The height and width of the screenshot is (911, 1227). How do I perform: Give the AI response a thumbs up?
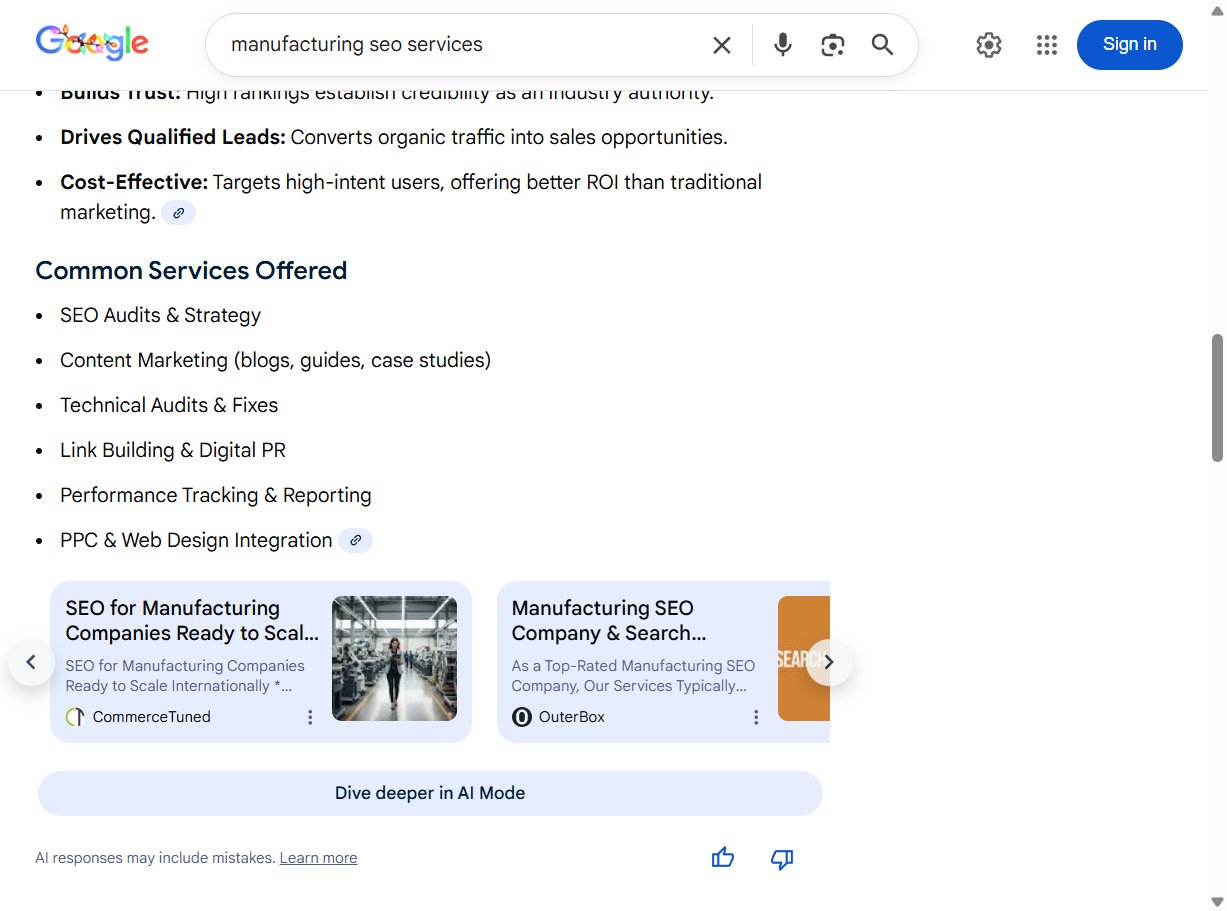point(722,858)
